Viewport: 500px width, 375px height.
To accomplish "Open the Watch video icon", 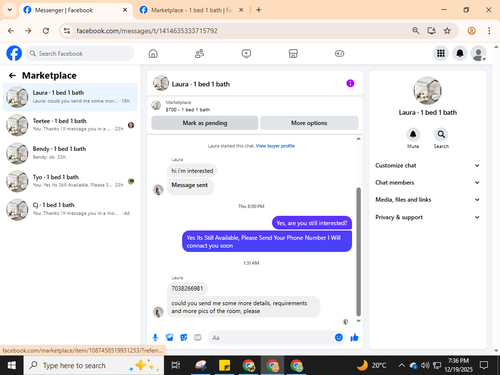I will pos(246,53).
